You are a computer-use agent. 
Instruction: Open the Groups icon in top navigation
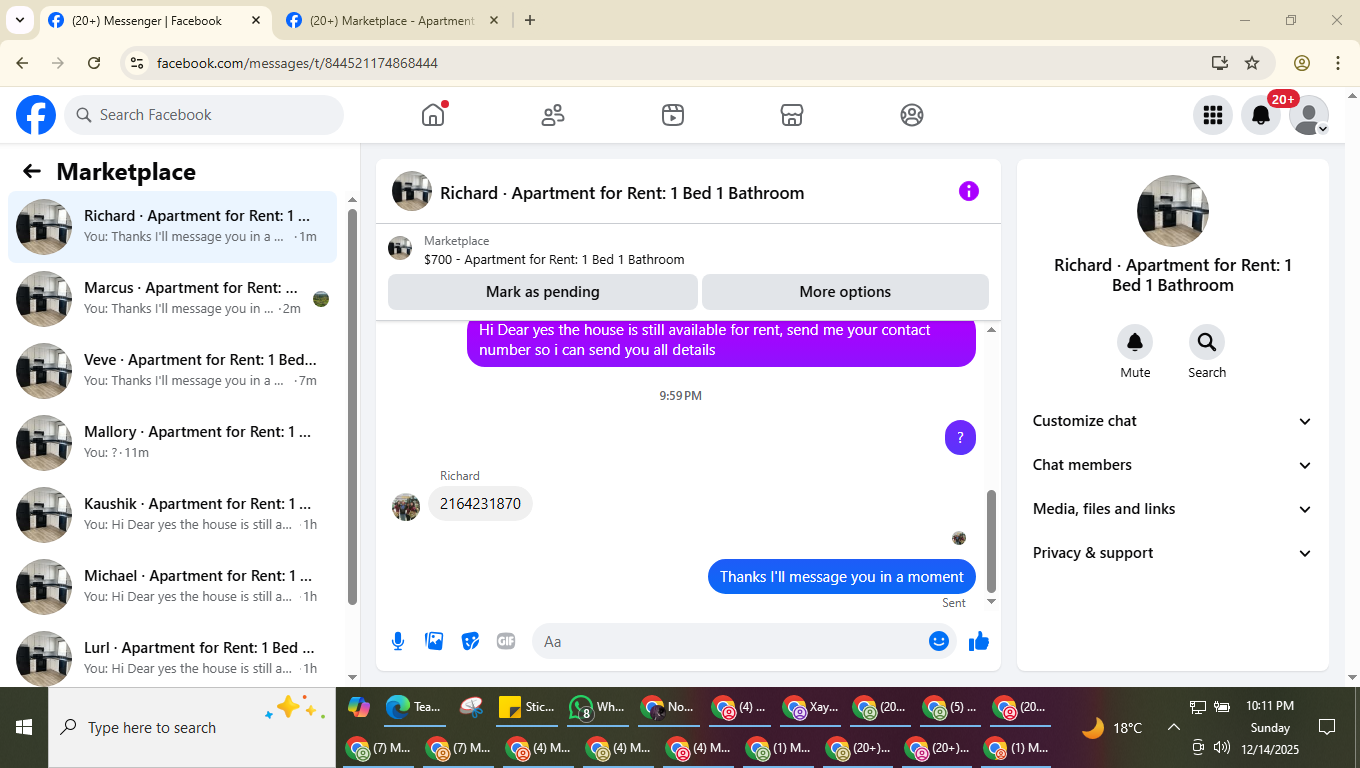click(912, 115)
